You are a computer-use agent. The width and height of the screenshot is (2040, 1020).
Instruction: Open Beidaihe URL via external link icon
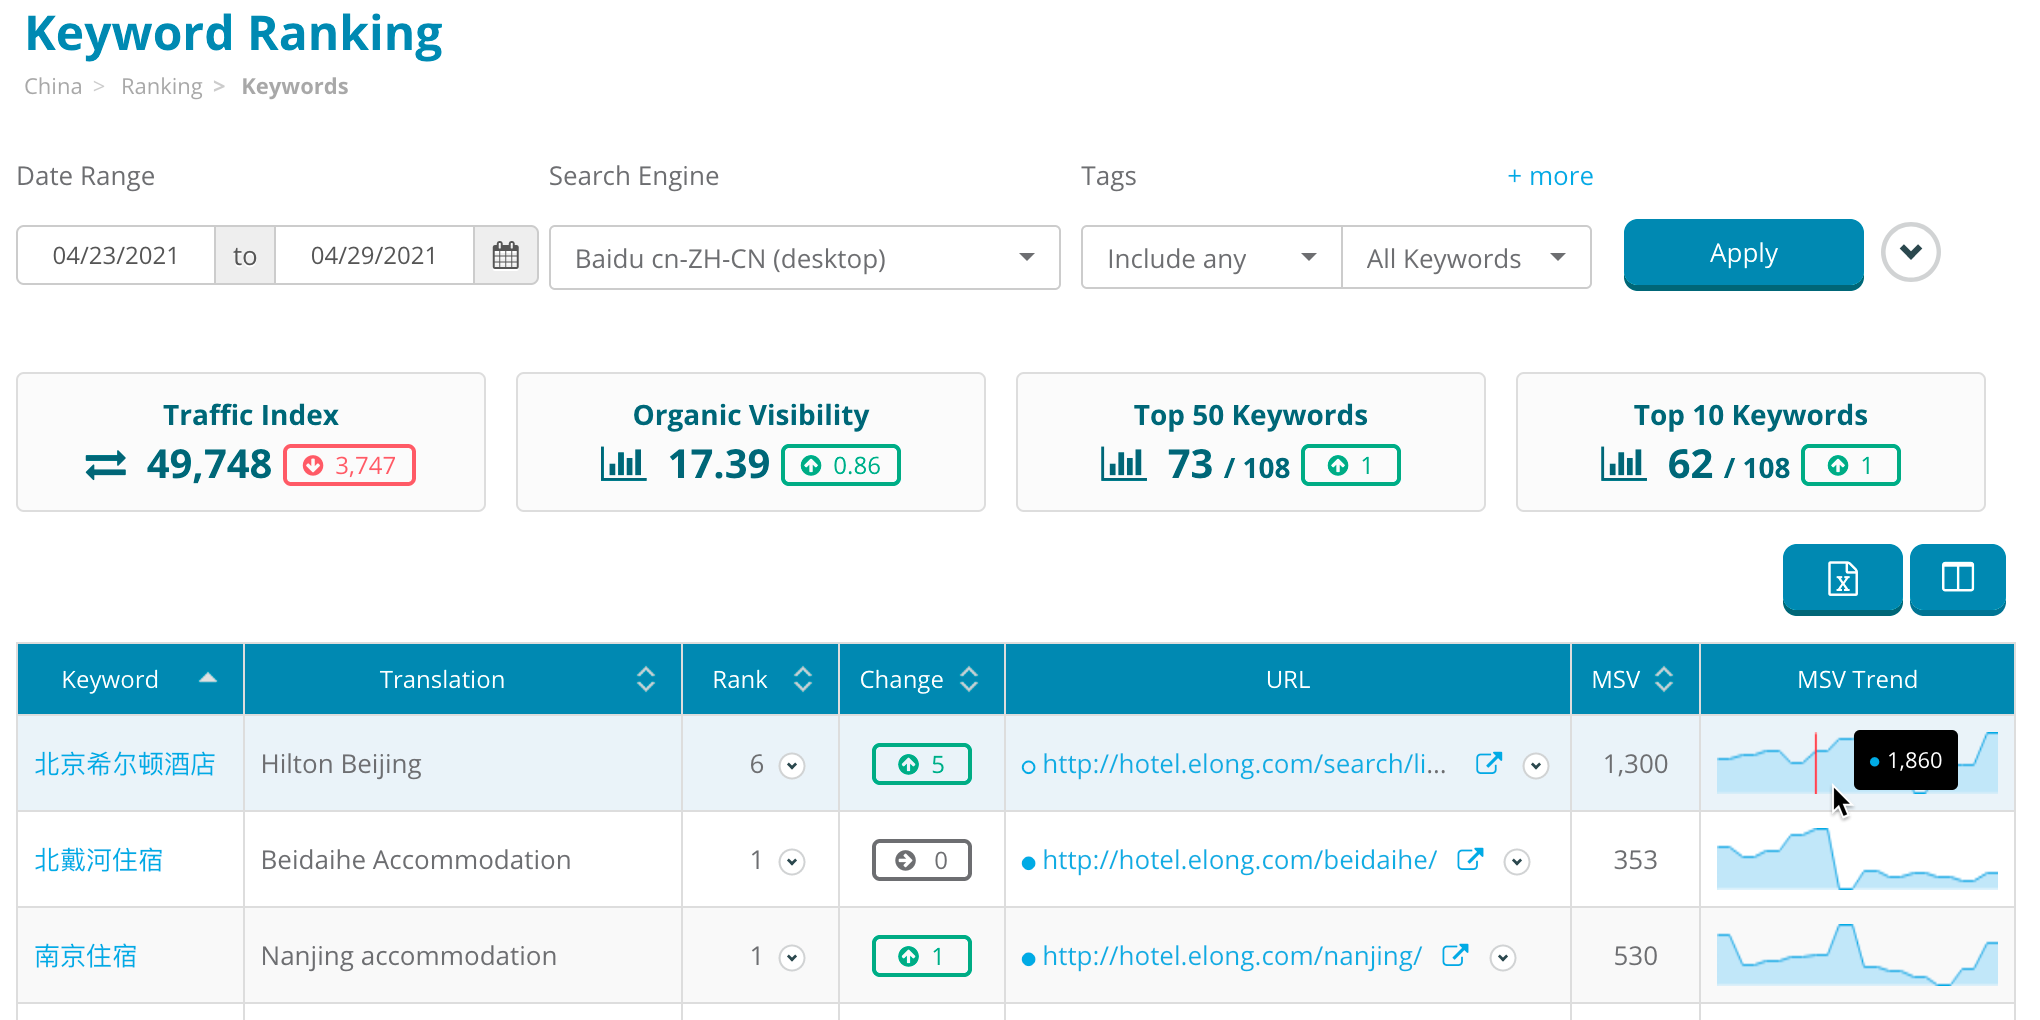pos(1470,859)
